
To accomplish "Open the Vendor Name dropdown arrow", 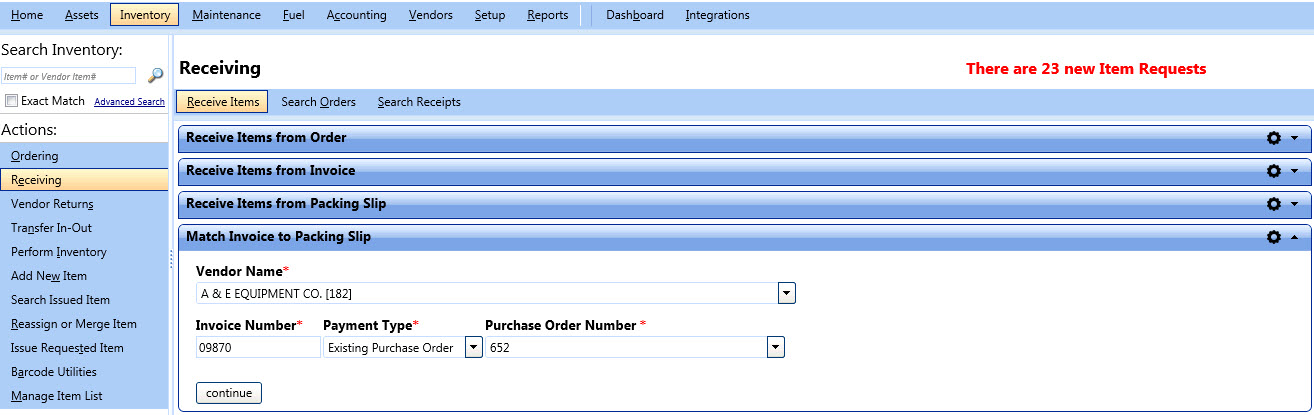I will (787, 293).
